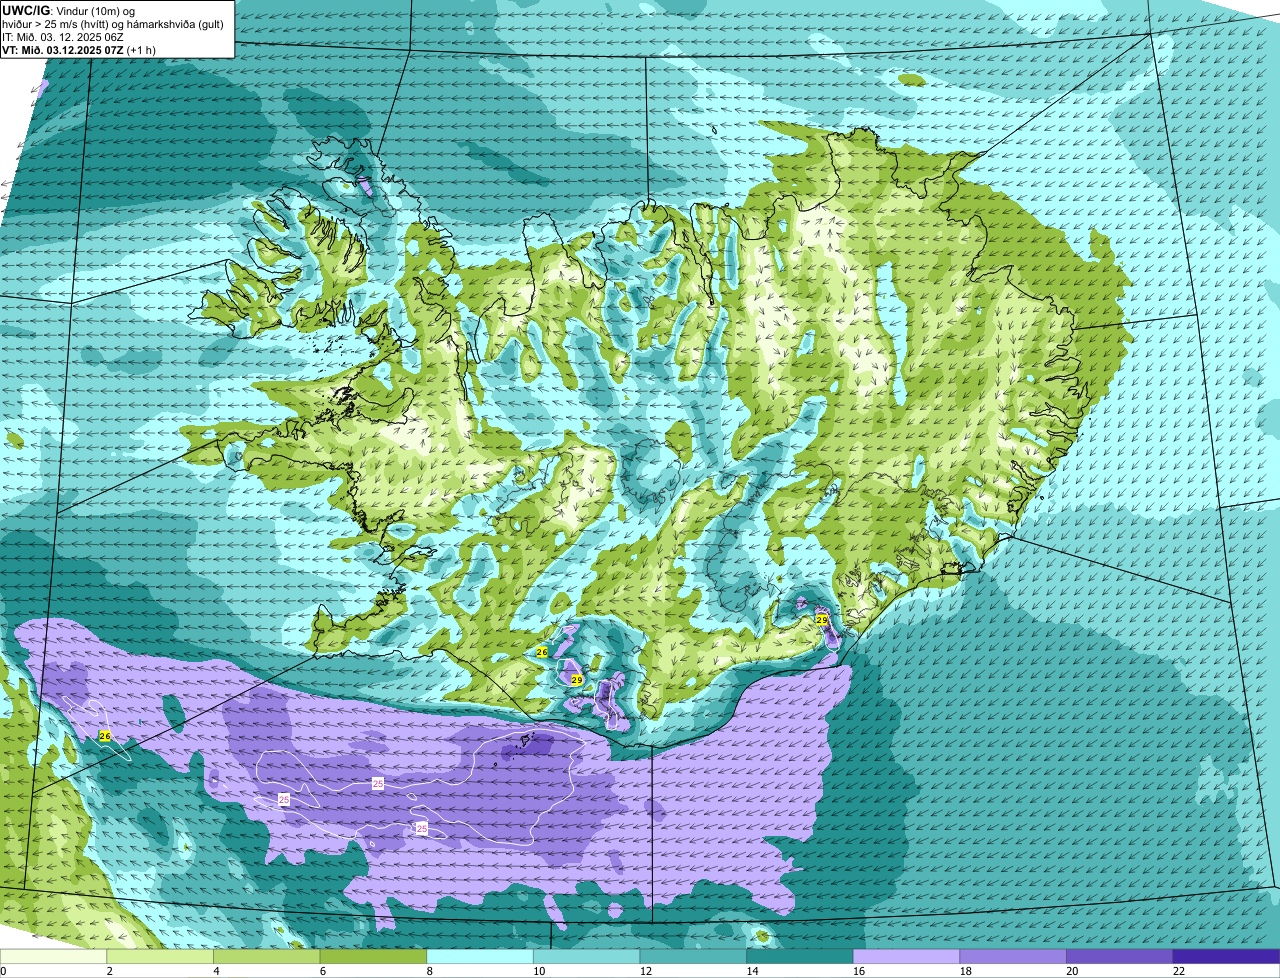The width and height of the screenshot is (1280, 978).
Task: Click the legend scale value "22"
Action: [1179, 971]
